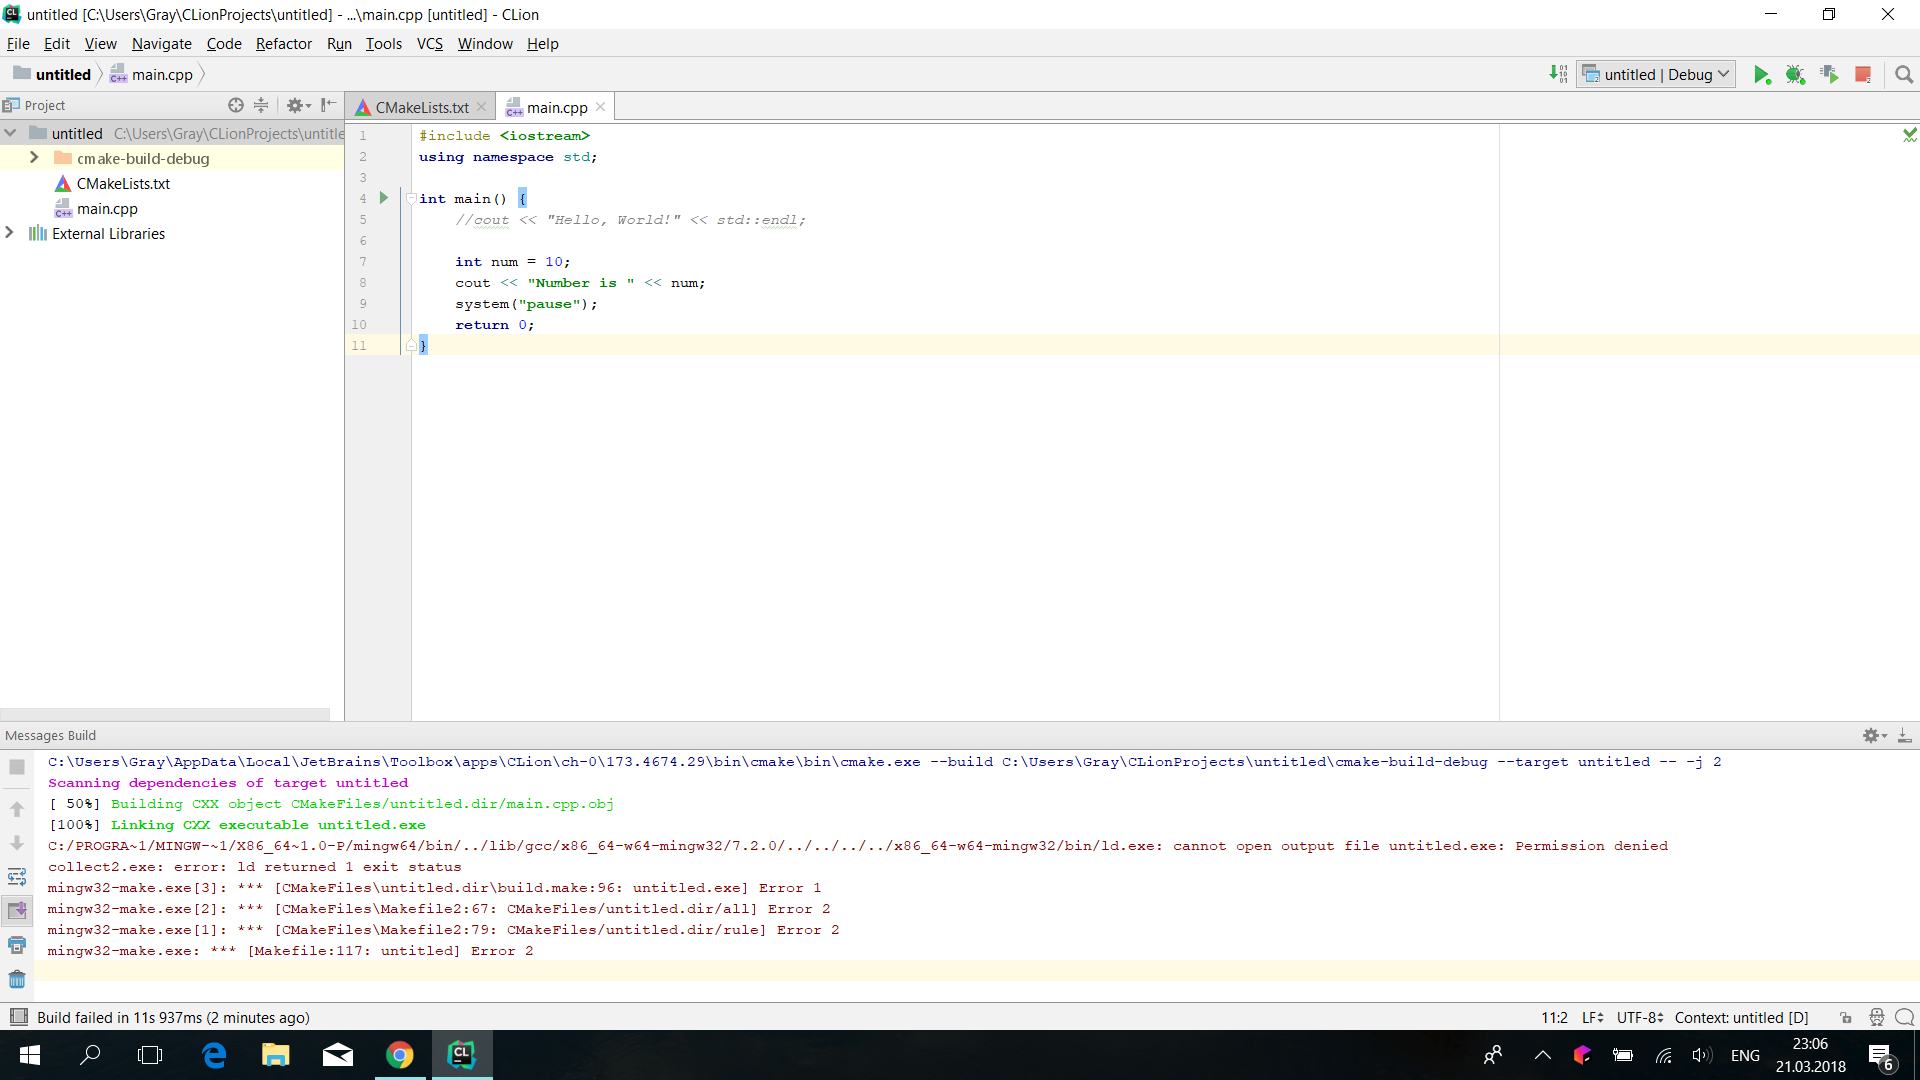Open the Navigate menu
The height and width of the screenshot is (1080, 1920).
[x=161, y=43]
